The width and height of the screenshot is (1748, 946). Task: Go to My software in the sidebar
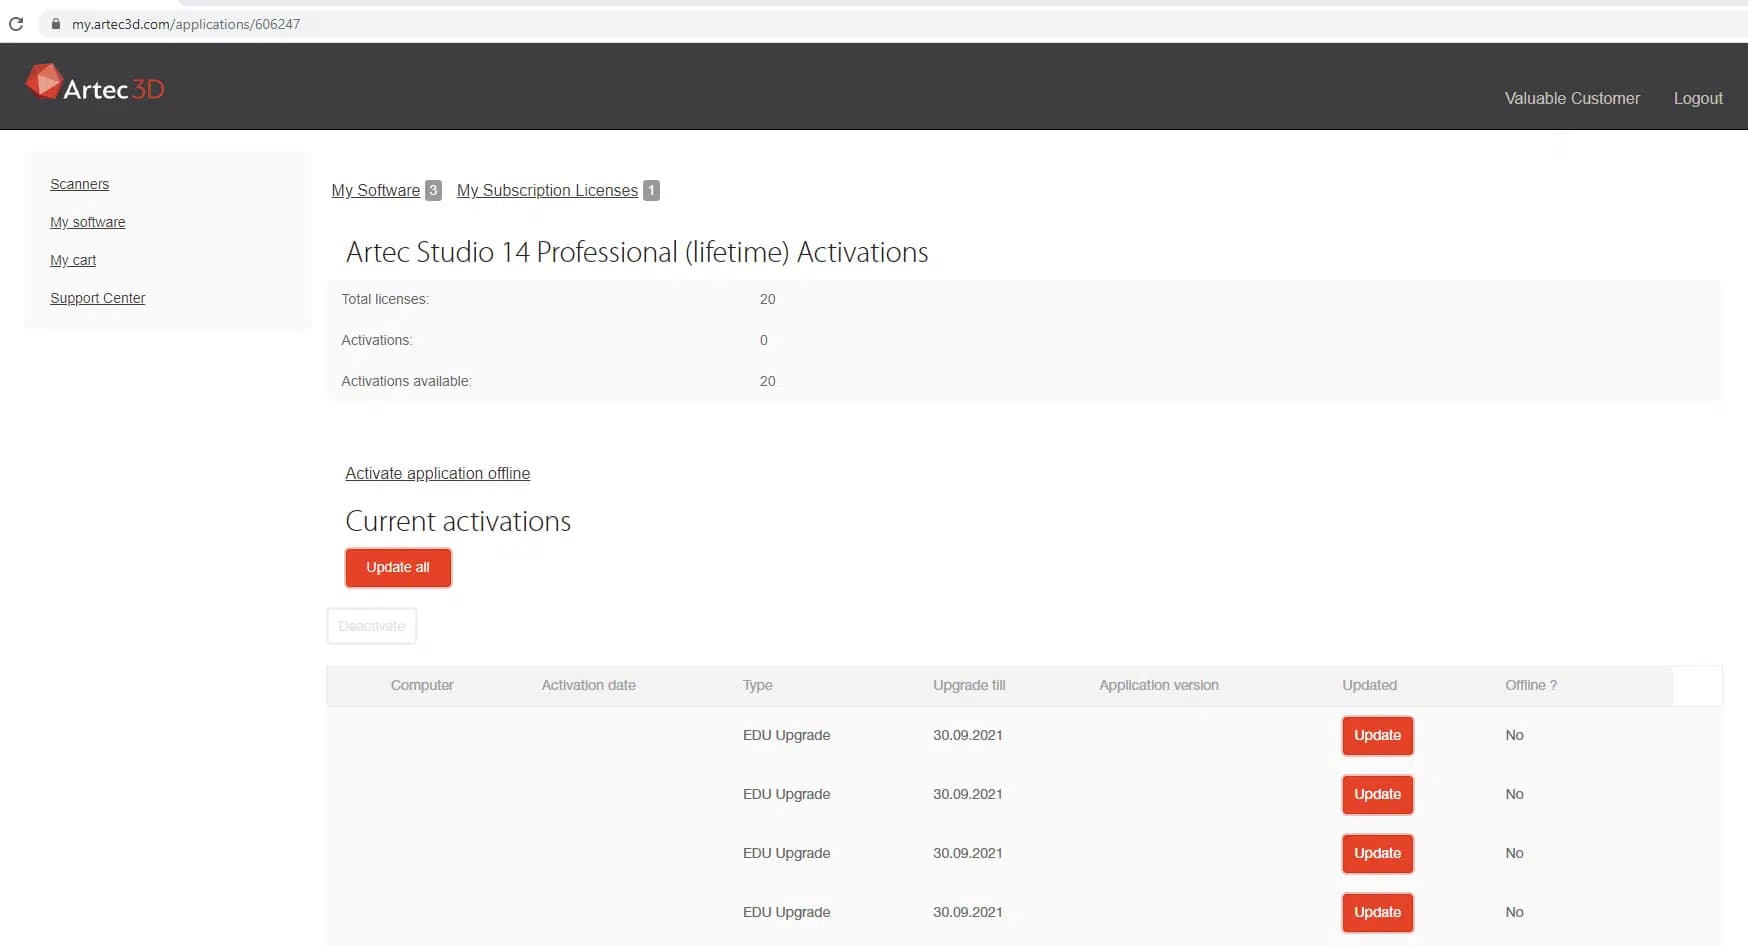[87, 222]
